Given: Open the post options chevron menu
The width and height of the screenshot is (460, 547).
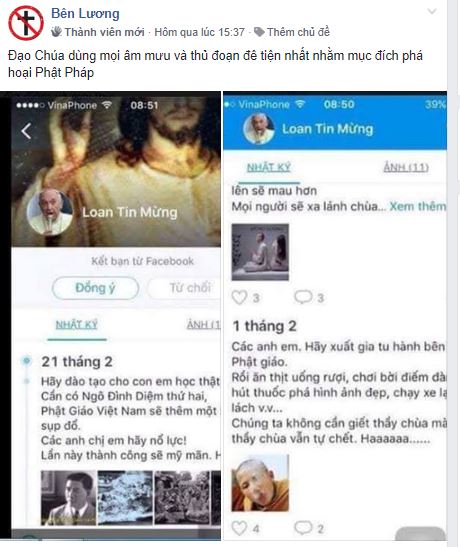Looking at the screenshot, I should coord(432,12).
